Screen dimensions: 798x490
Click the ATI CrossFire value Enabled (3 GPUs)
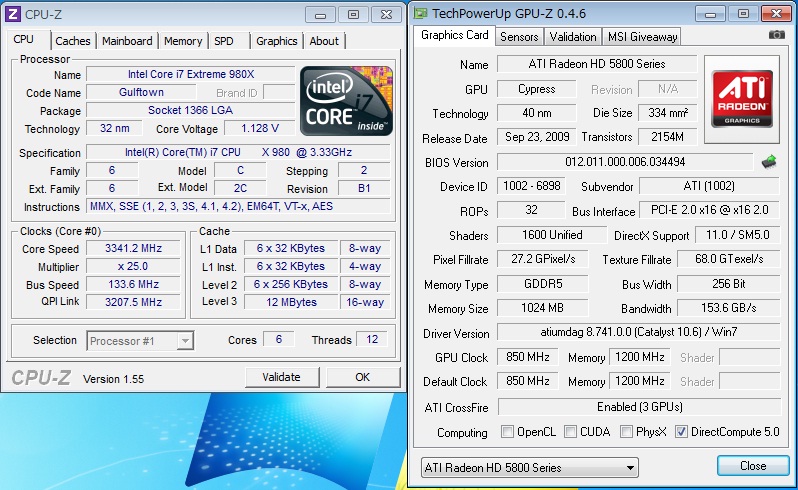[639, 407]
